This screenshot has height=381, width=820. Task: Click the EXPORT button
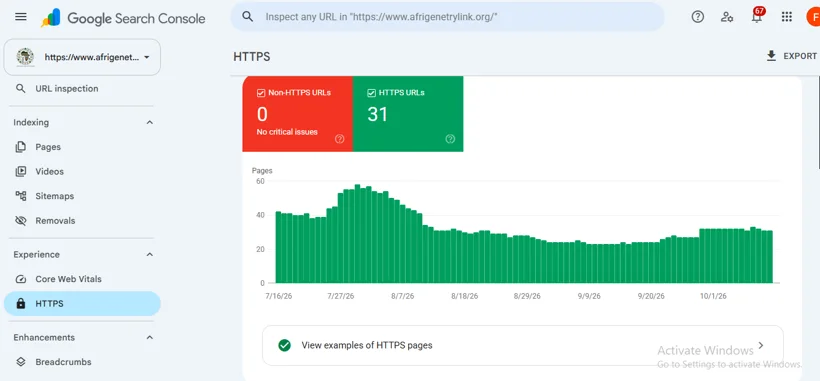[791, 56]
